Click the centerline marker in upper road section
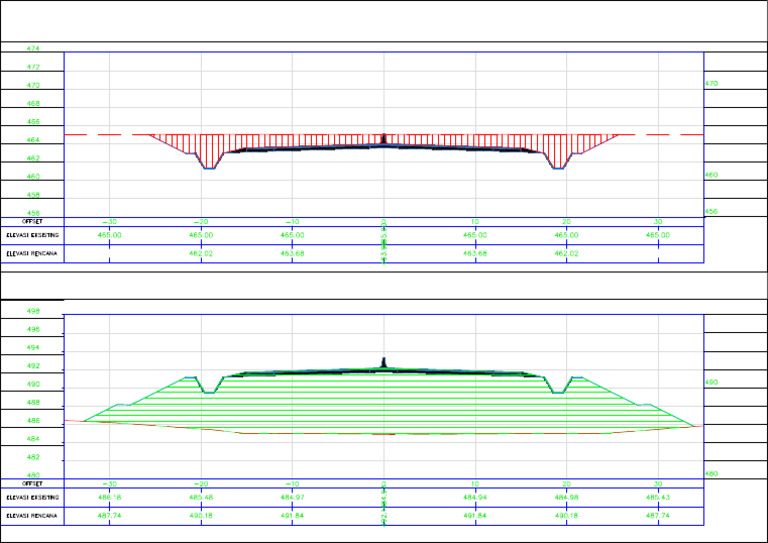 tap(385, 138)
